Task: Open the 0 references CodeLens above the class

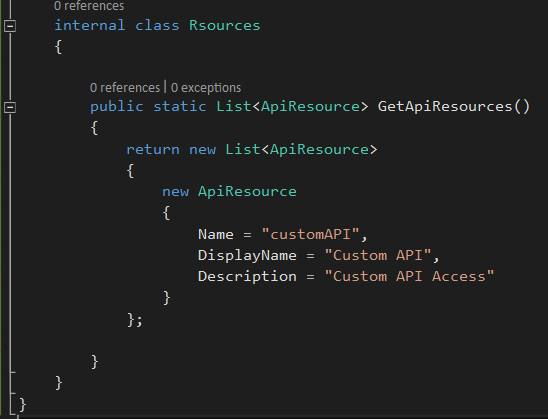Action: click(89, 6)
